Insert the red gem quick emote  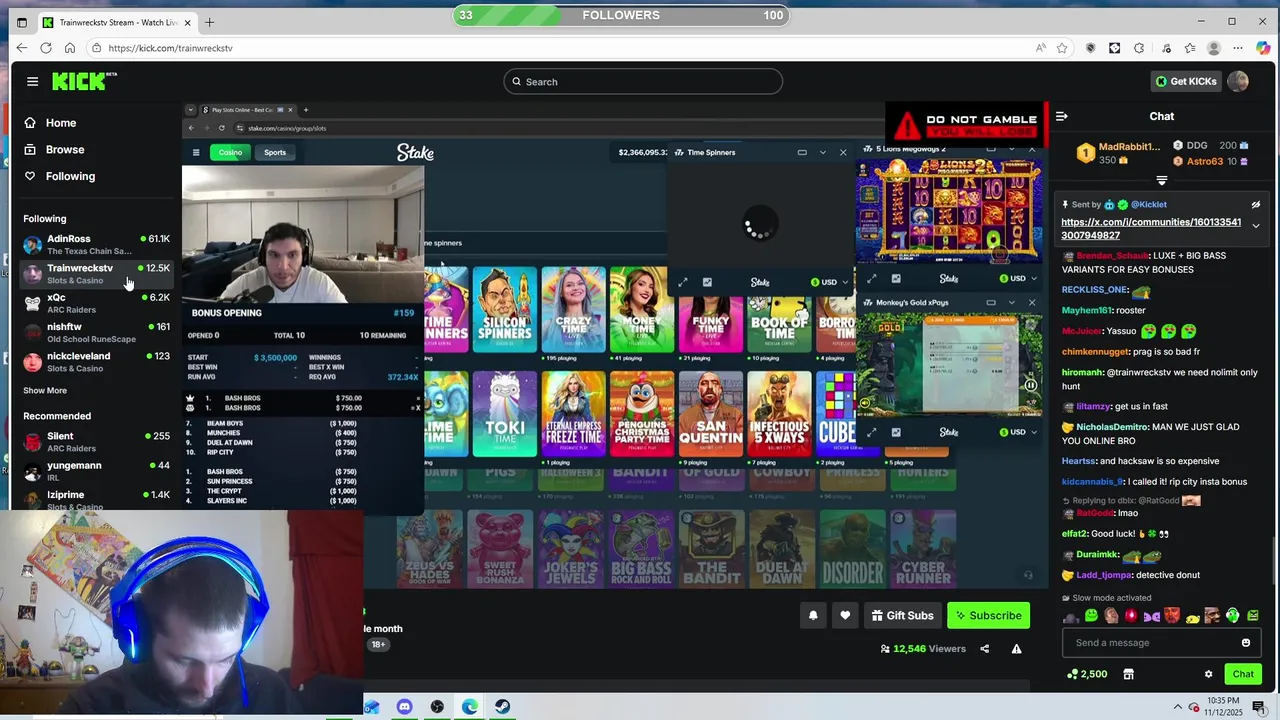[x=1131, y=616]
